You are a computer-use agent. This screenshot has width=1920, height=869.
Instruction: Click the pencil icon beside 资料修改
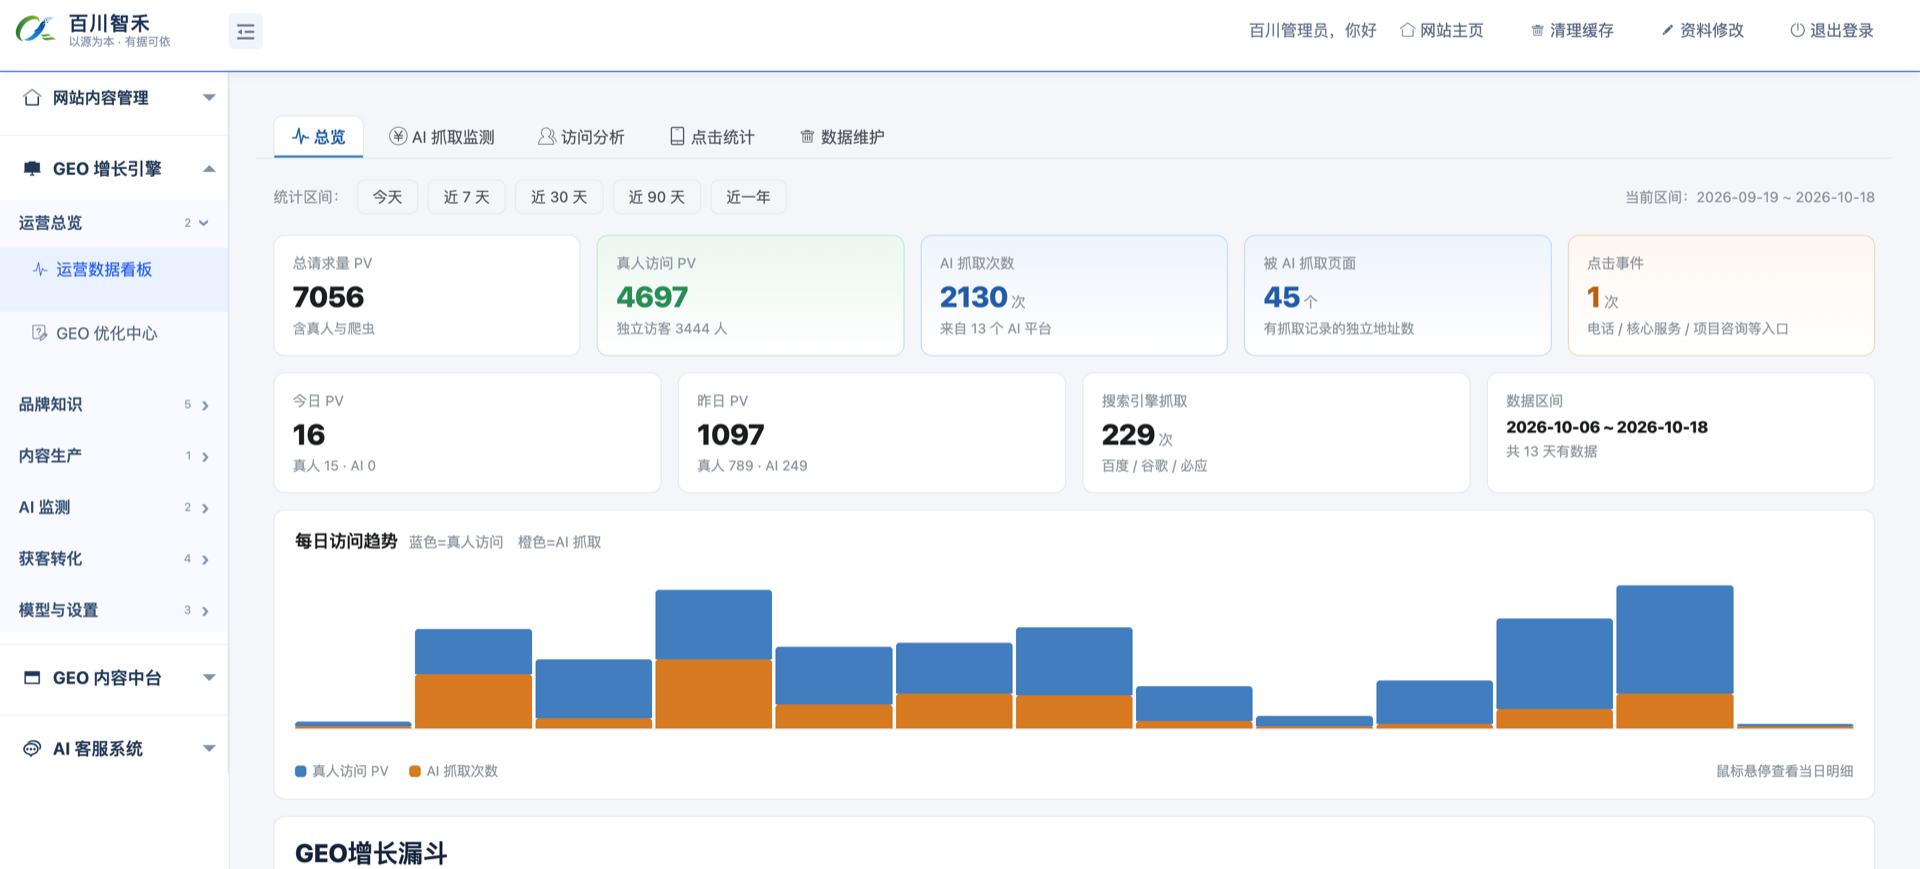[1667, 30]
